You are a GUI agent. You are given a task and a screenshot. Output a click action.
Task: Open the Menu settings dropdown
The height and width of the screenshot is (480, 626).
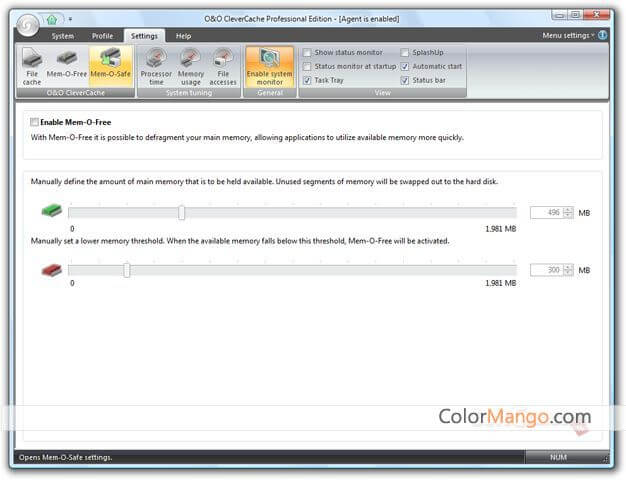(568, 35)
